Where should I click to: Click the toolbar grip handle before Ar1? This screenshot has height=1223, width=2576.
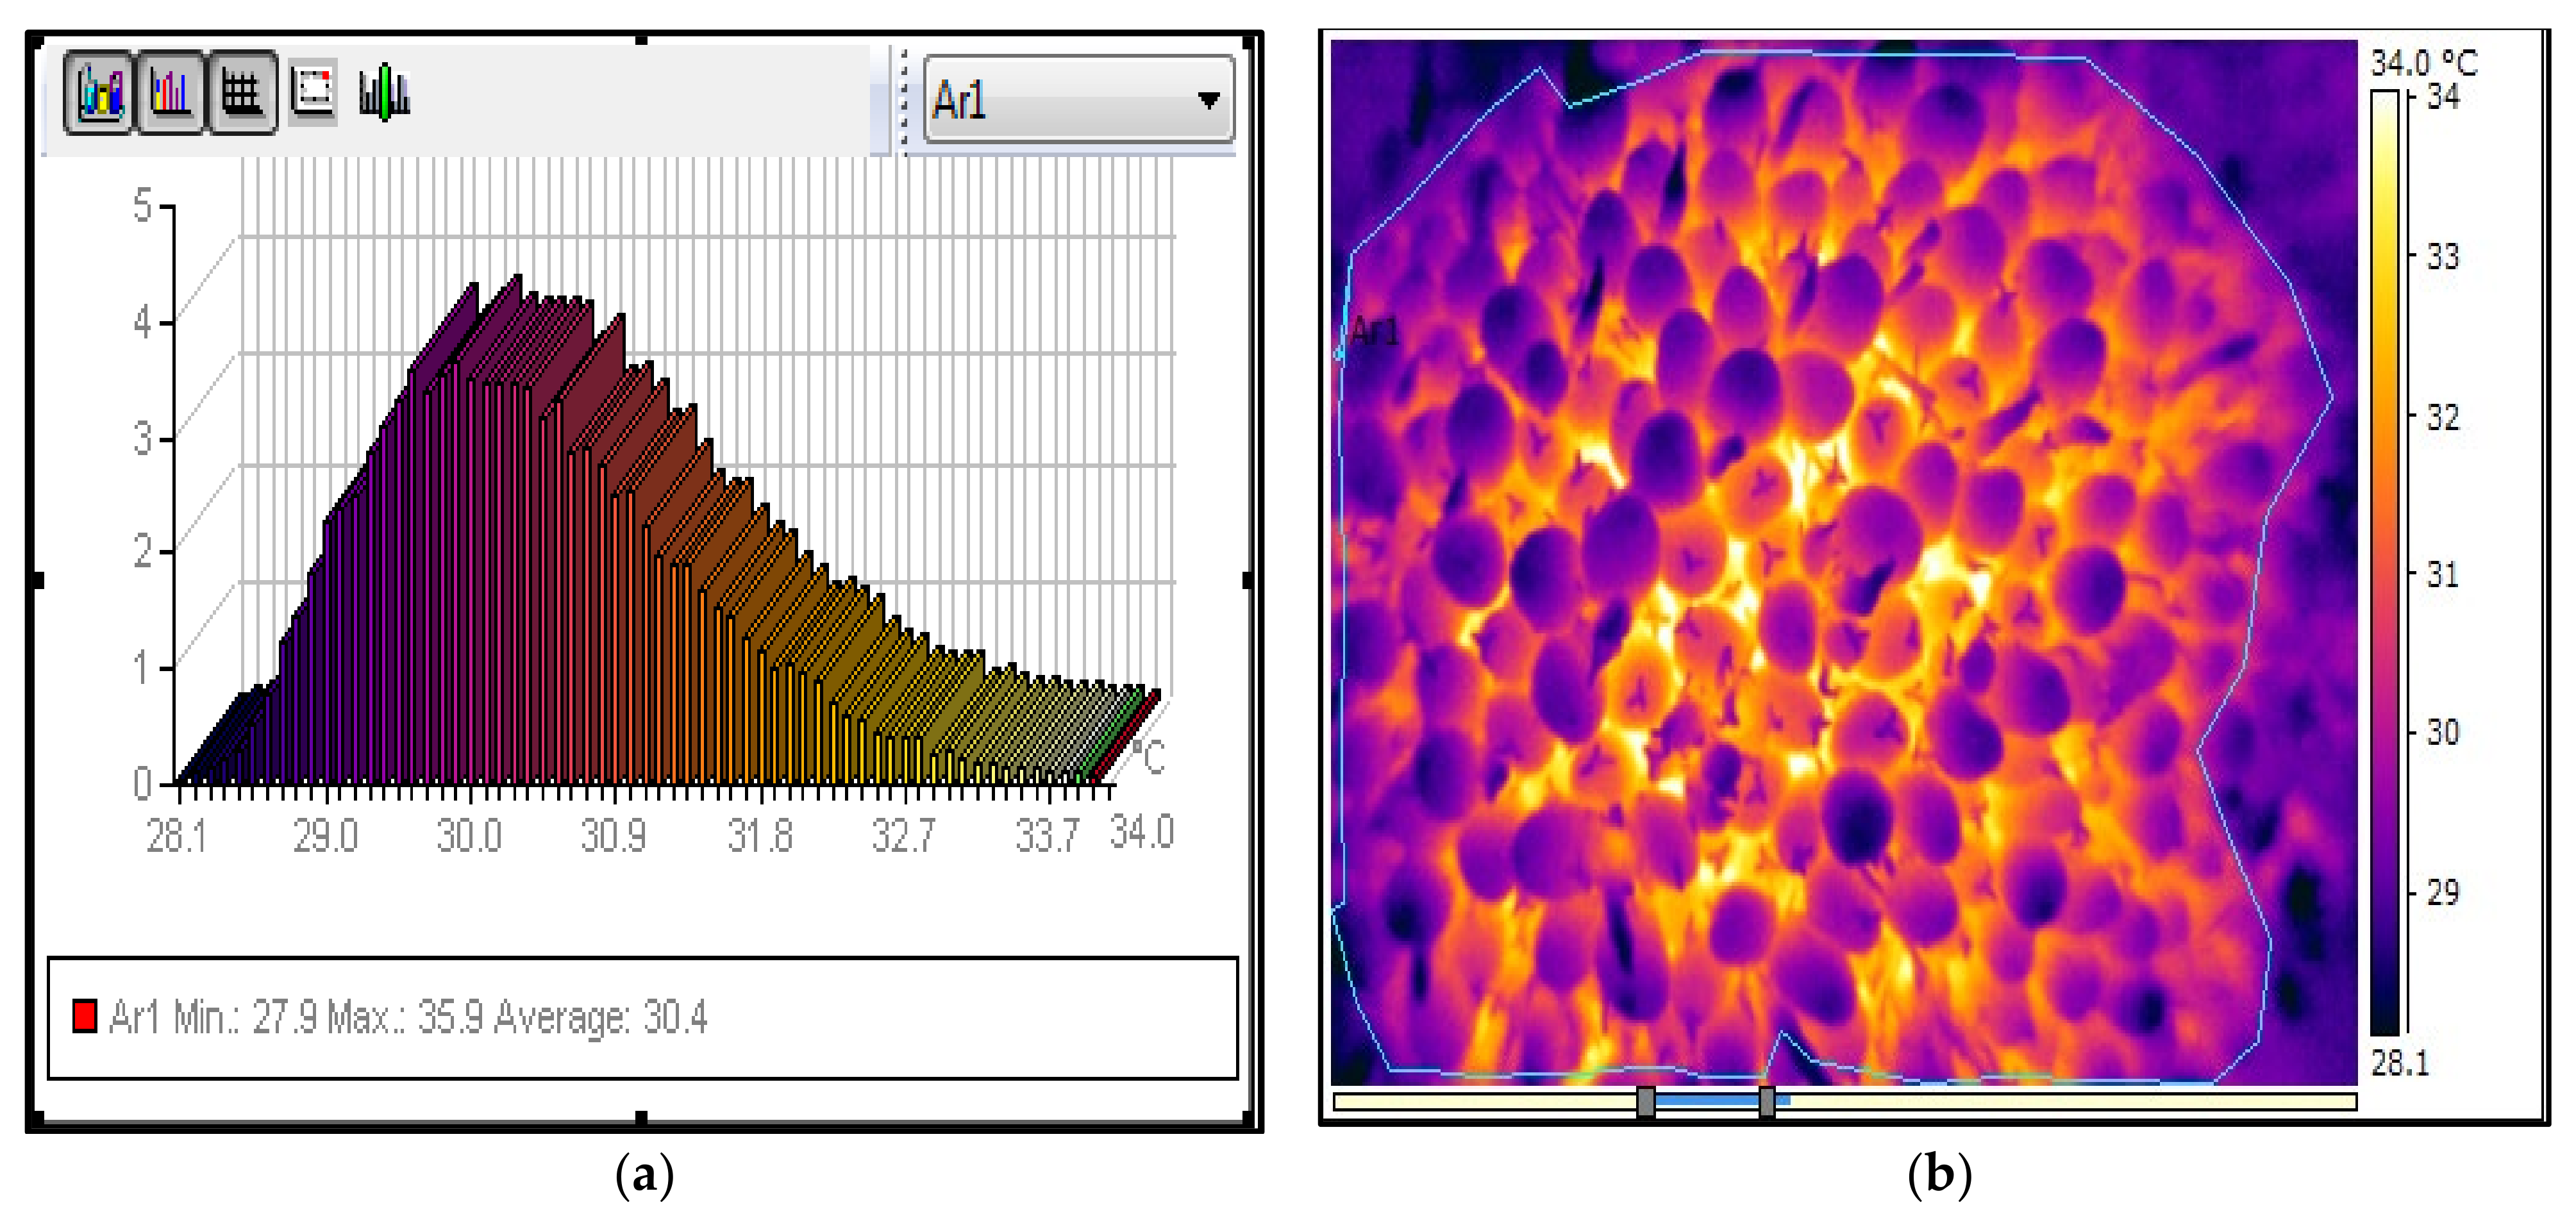pyautogui.click(x=904, y=100)
